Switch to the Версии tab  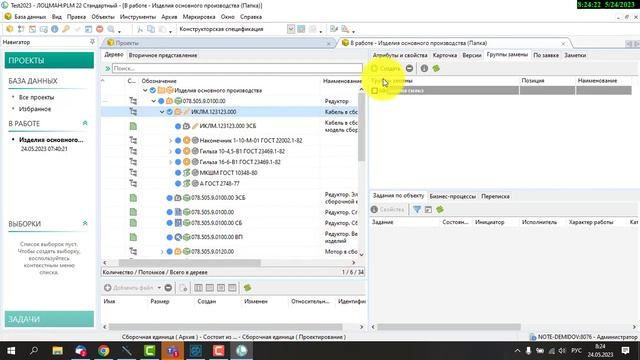pos(472,55)
